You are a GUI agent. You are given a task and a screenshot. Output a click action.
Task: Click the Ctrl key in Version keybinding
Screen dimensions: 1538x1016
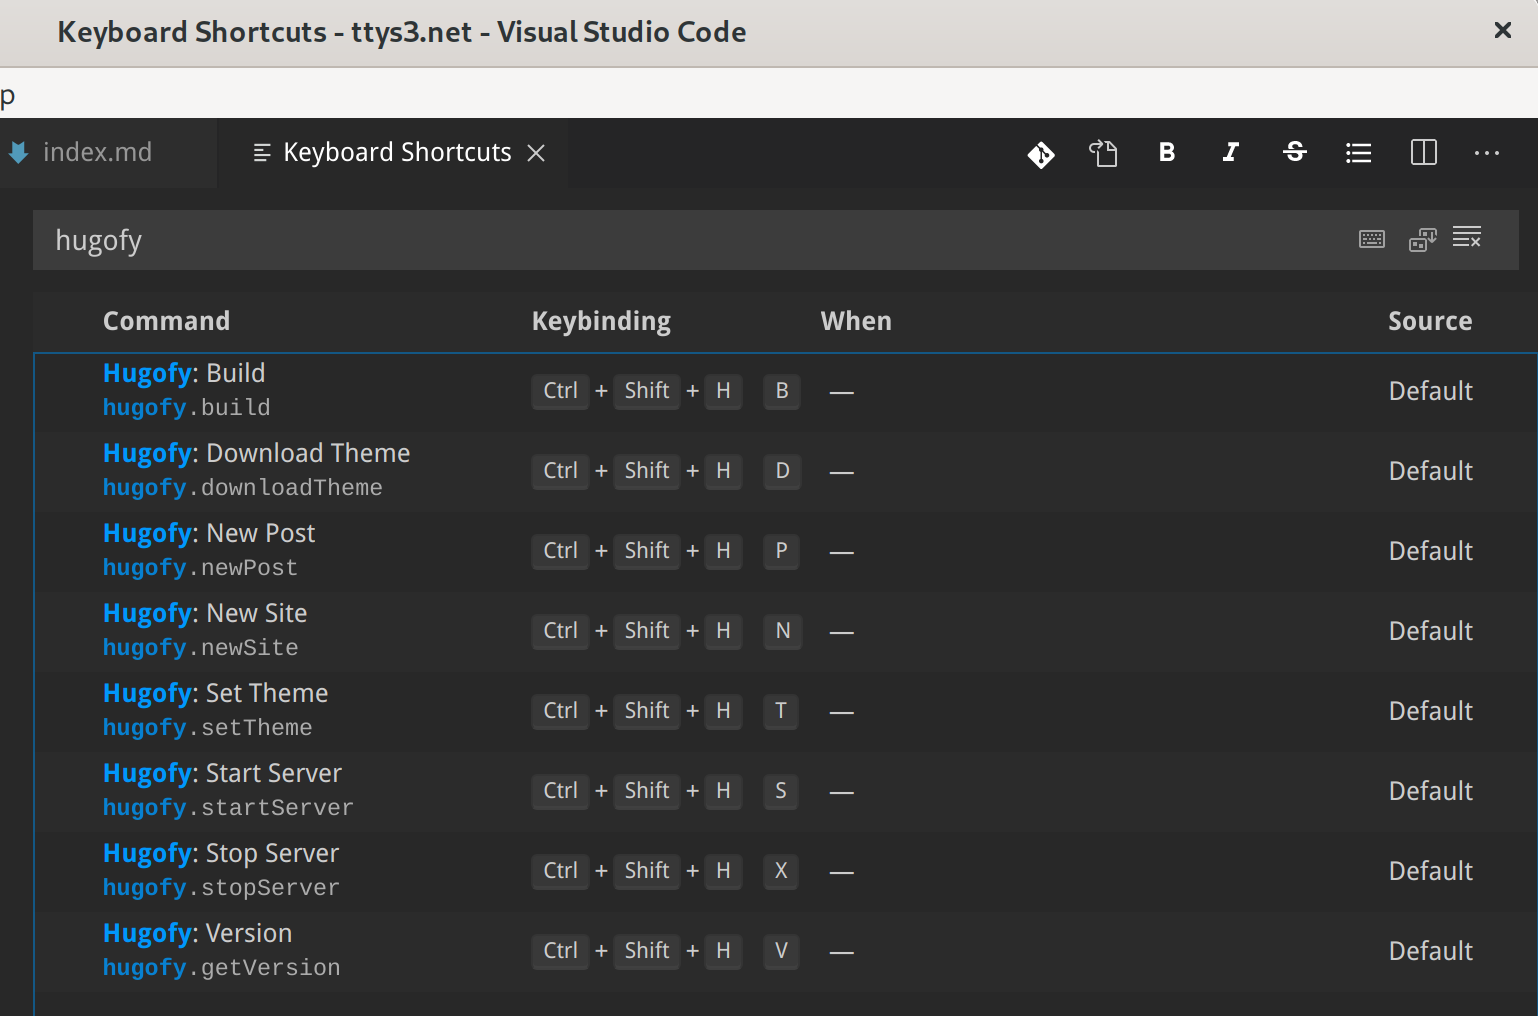point(561,951)
